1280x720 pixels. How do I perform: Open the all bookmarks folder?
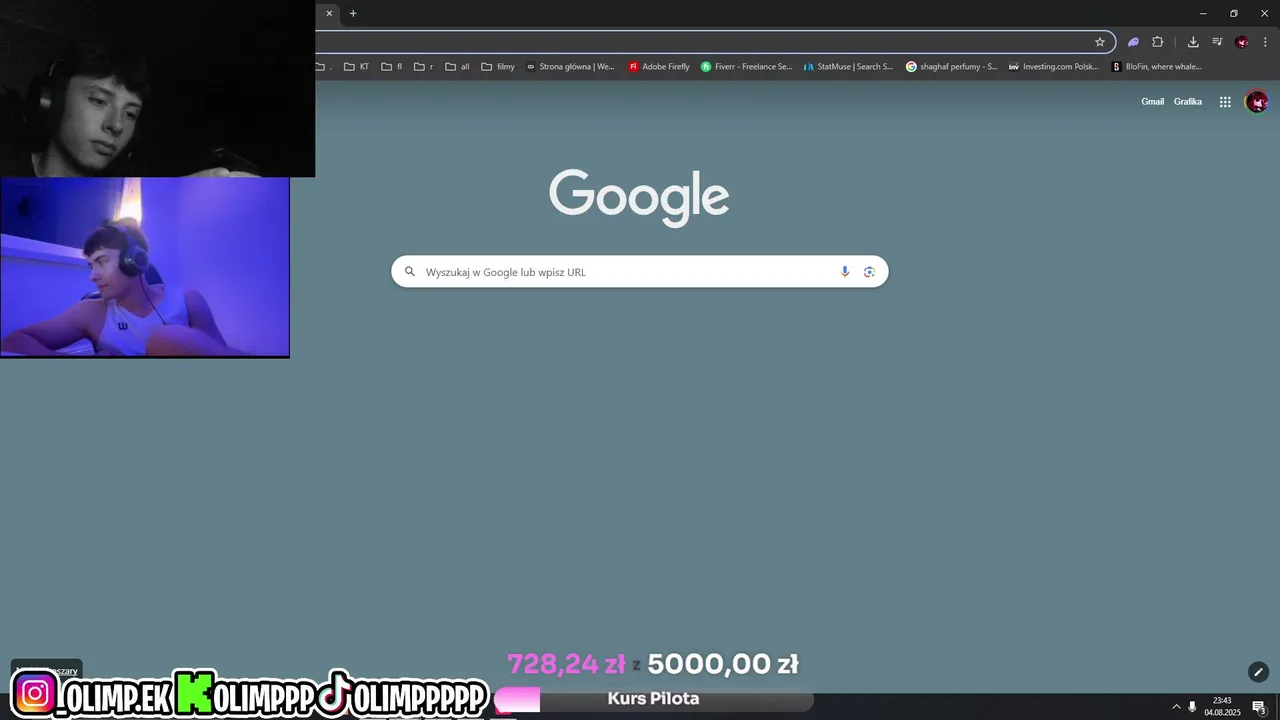457,67
